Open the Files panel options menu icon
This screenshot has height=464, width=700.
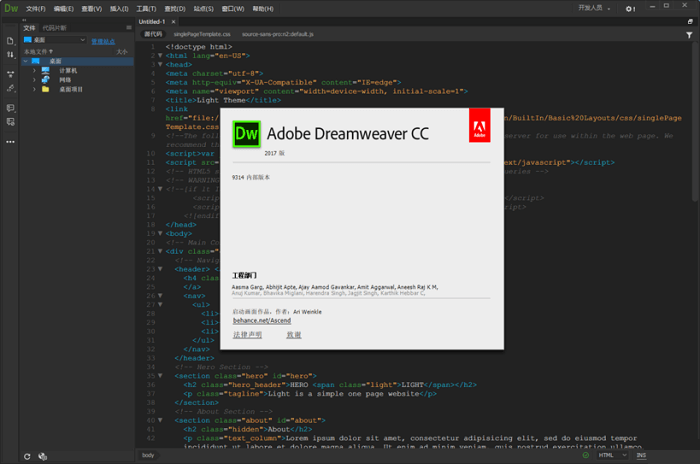pos(129,28)
